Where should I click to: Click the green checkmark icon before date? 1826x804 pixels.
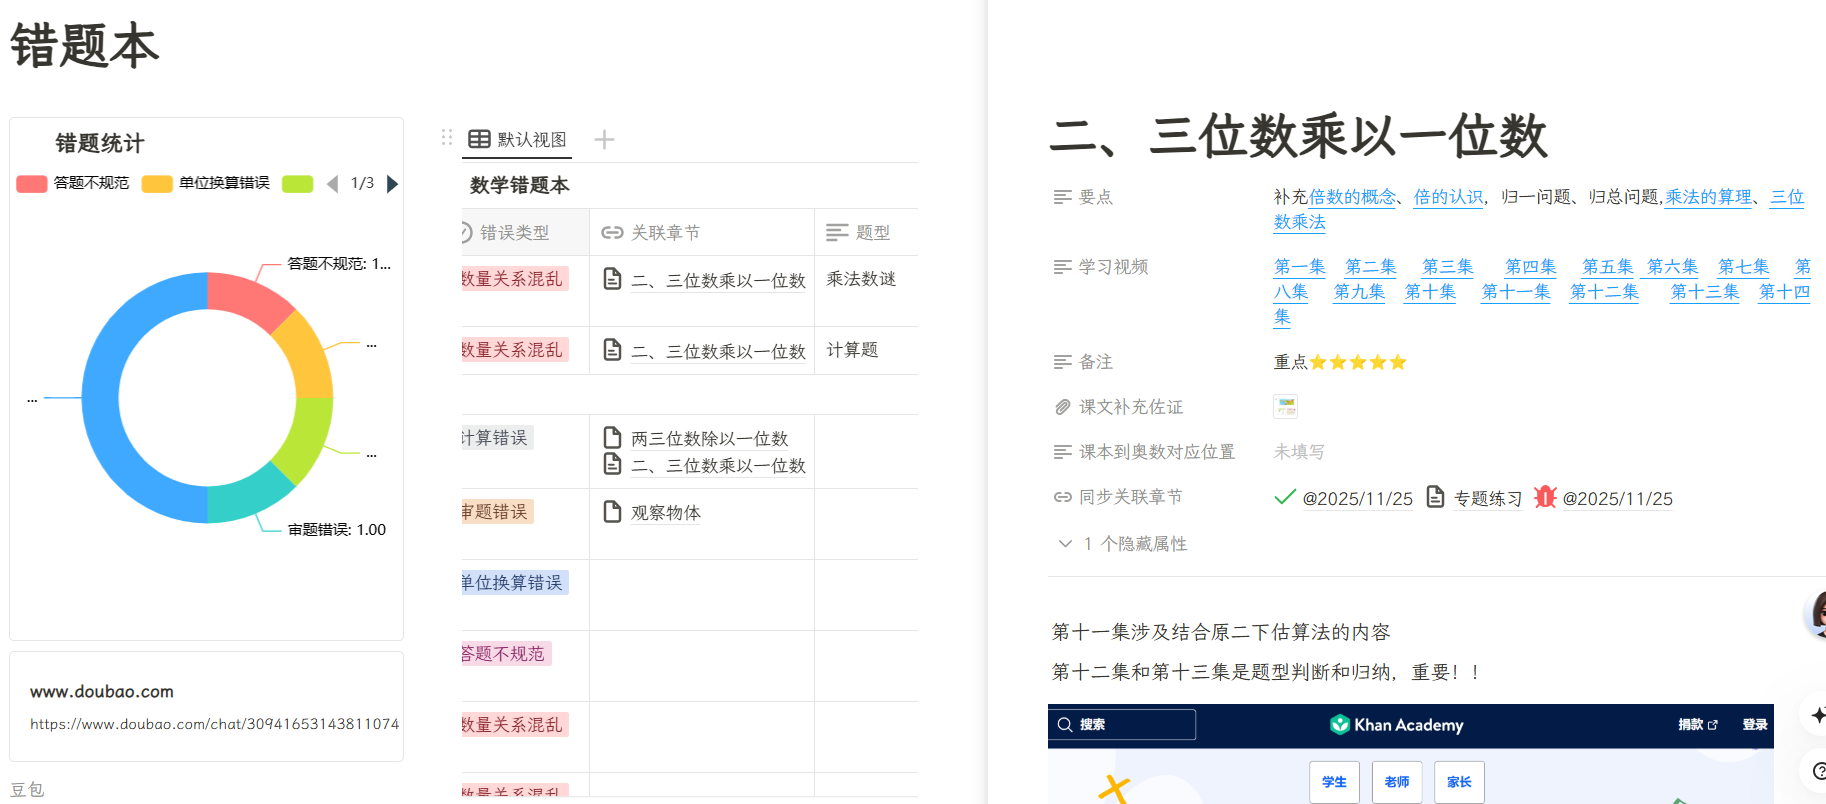coord(1285,497)
